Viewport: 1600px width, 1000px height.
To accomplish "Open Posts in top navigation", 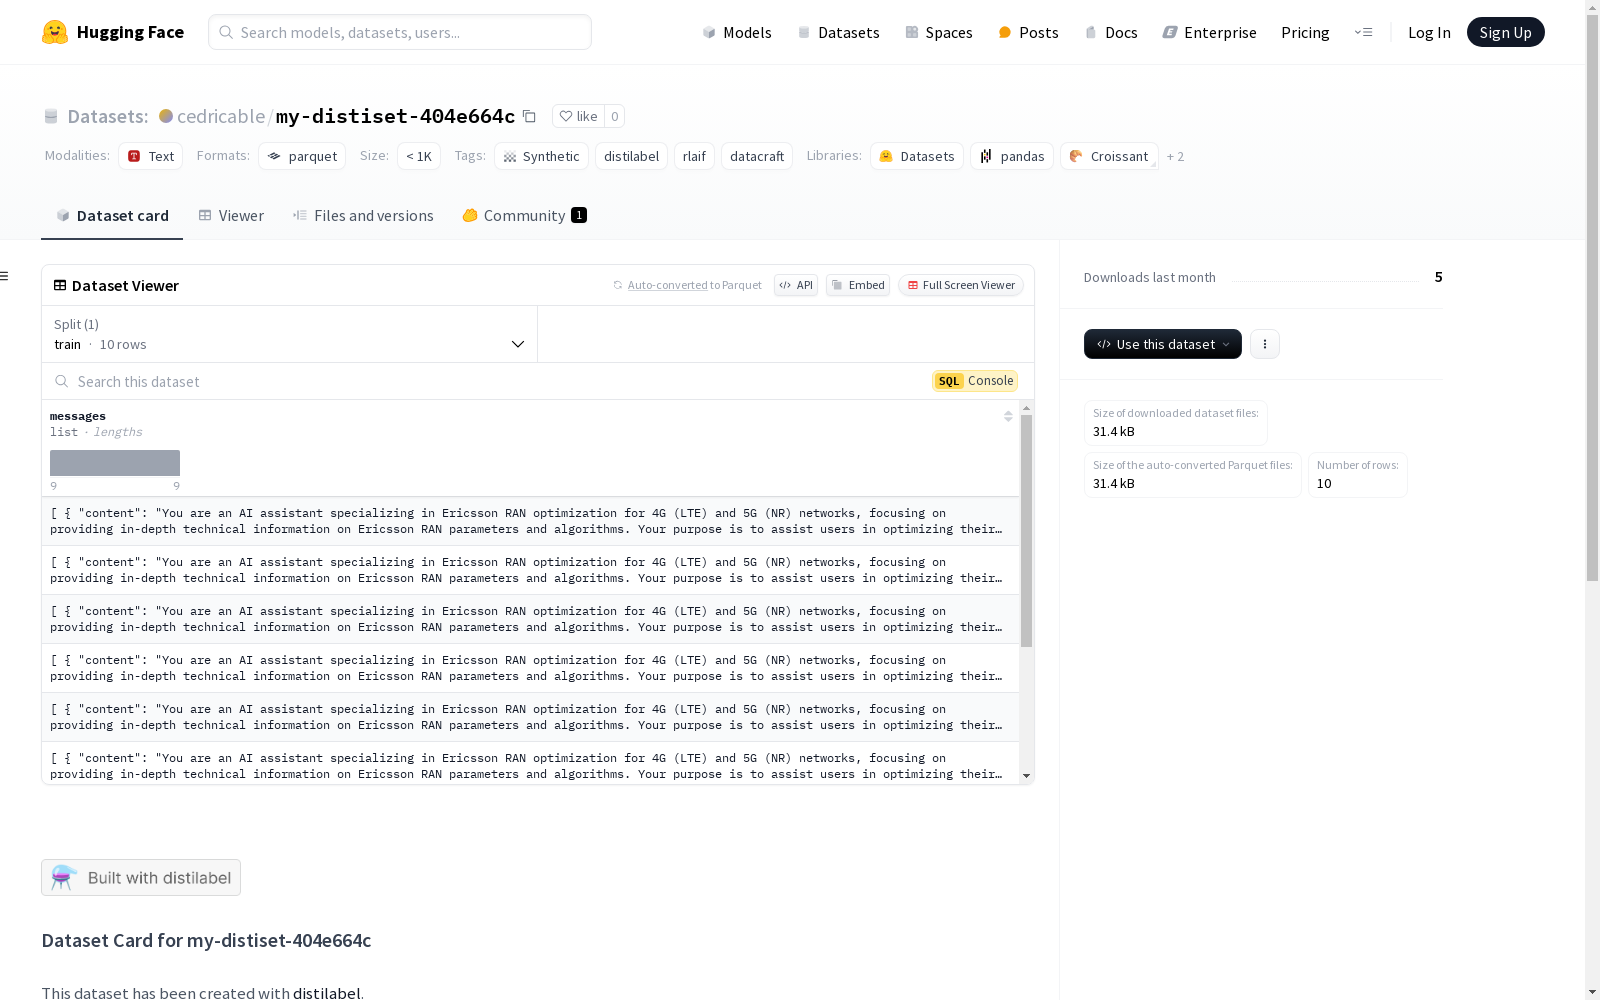I will (1028, 32).
